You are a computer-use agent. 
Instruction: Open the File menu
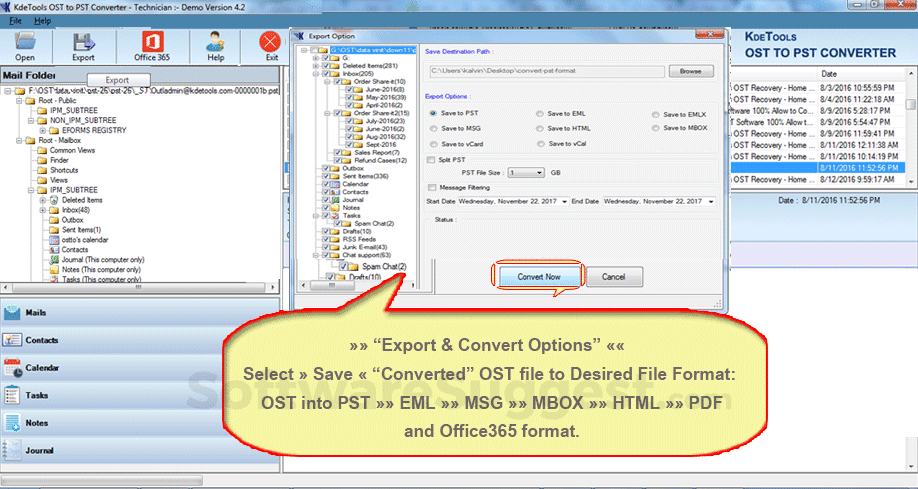pyautogui.click(x=15, y=20)
